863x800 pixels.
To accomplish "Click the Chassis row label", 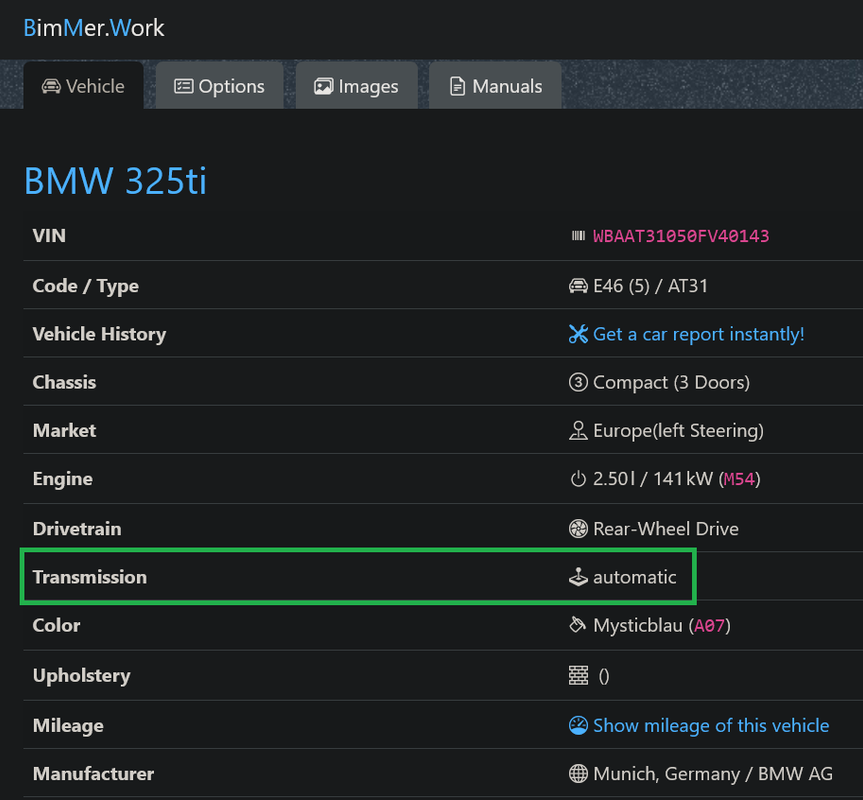I will 64,382.
